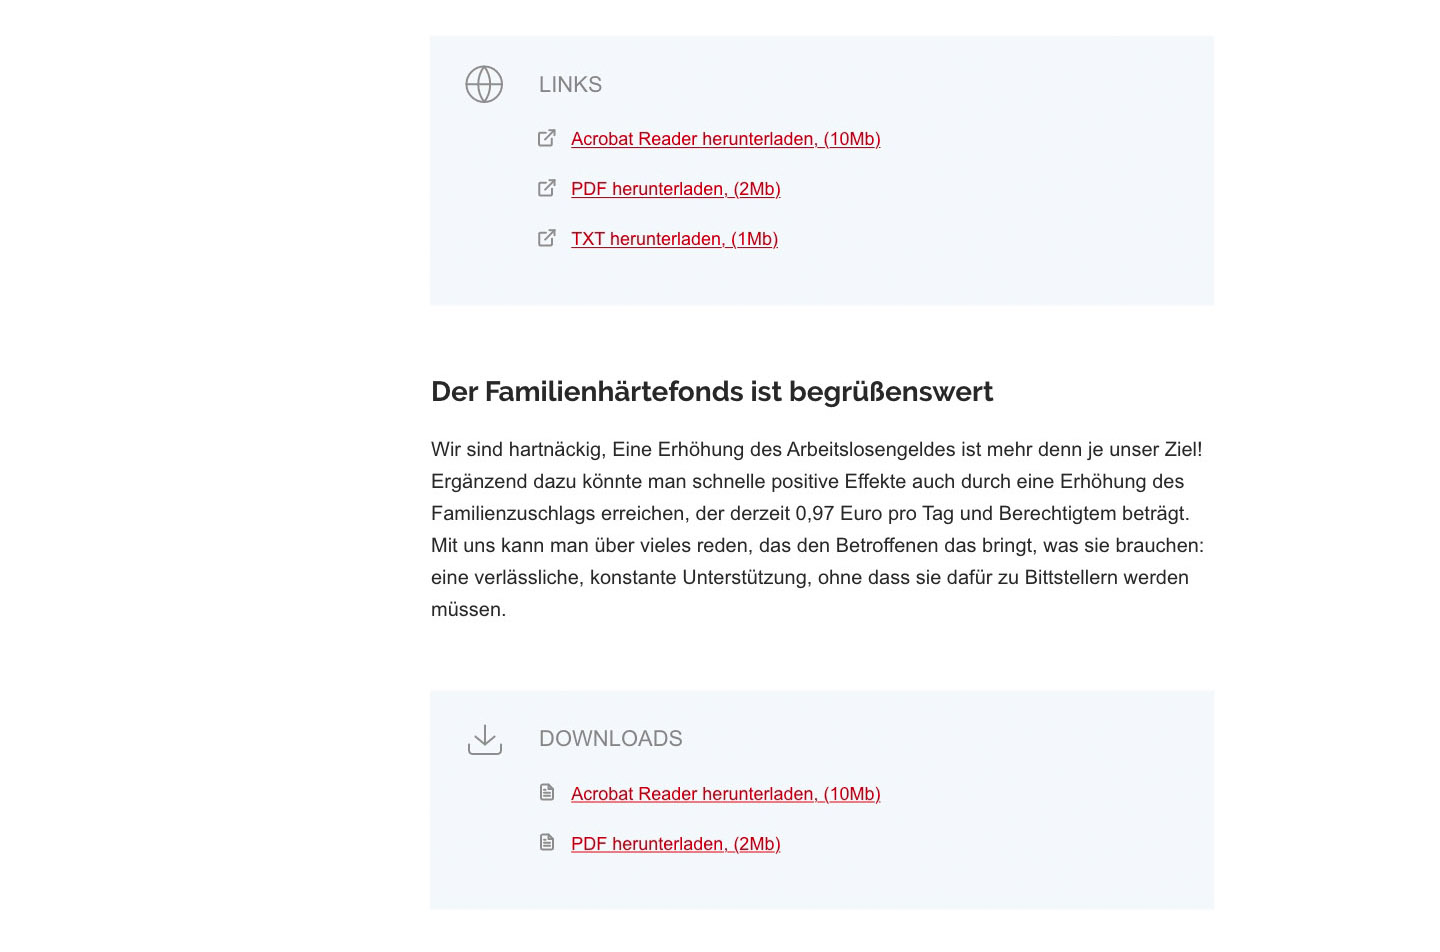Click the paragraph line starting 'Wir sind hartnäckig'
Viewport: 1440px width, 952px height.
coord(816,449)
